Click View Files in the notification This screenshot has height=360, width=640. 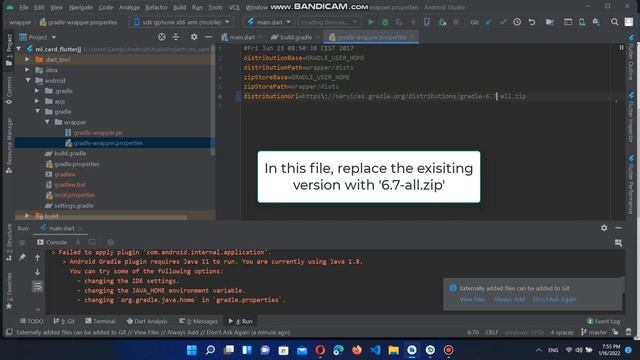pyautogui.click(x=472, y=300)
